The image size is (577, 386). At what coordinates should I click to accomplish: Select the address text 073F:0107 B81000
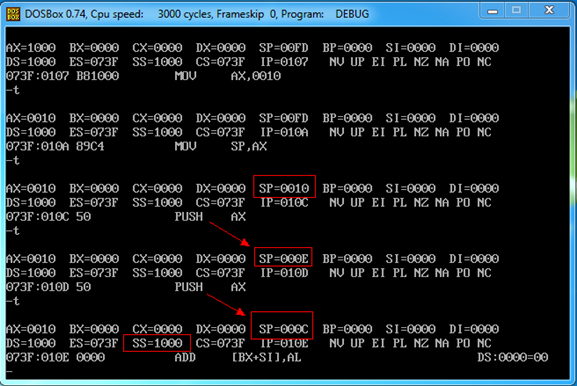click(x=63, y=76)
